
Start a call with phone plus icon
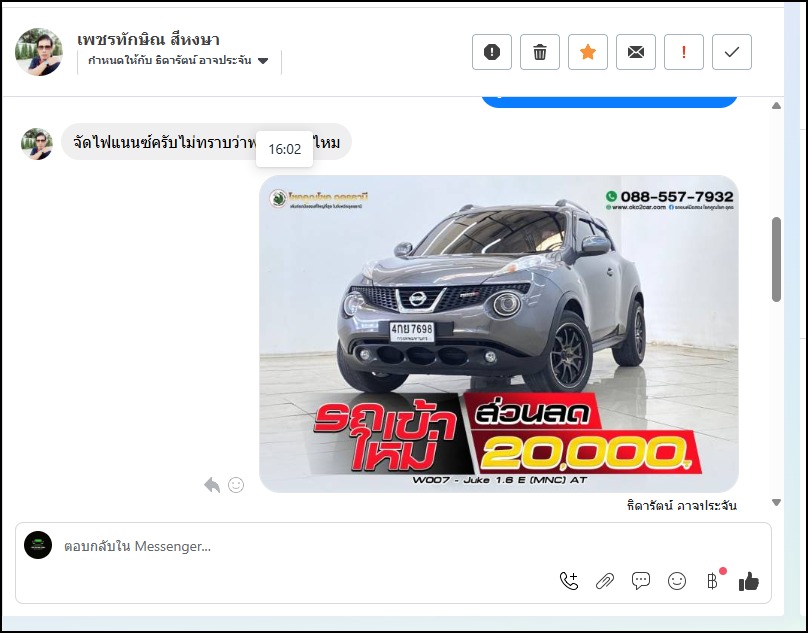pos(569,581)
